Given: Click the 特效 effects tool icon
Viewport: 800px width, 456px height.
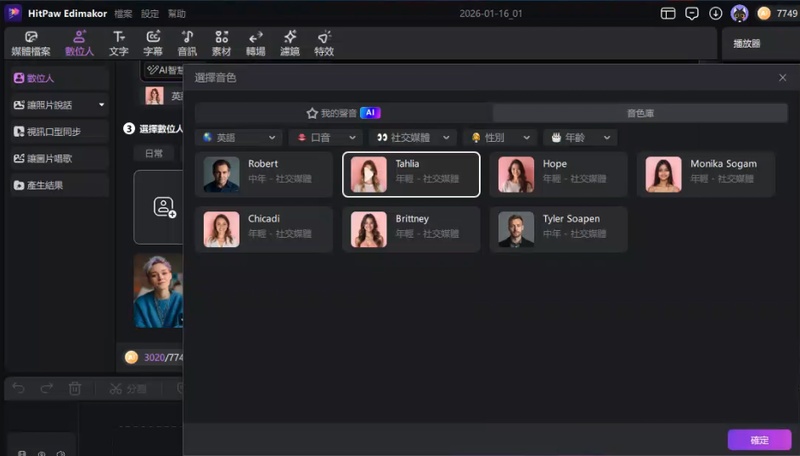Looking at the screenshot, I should point(324,42).
